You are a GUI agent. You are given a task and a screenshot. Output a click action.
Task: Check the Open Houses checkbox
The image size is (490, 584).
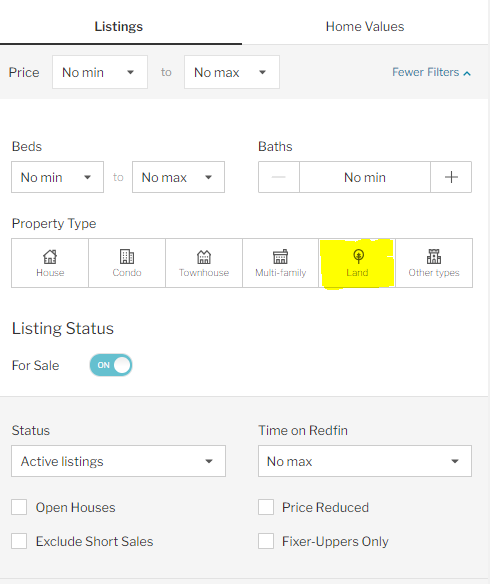19,507
